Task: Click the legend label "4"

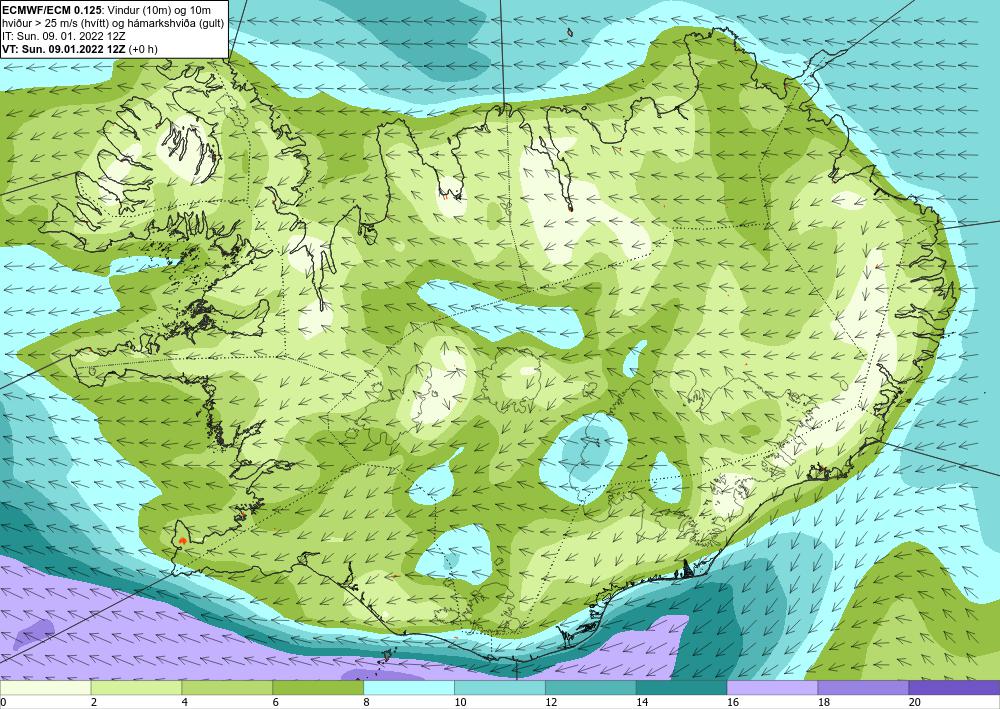Action: [x=185, y=703]
